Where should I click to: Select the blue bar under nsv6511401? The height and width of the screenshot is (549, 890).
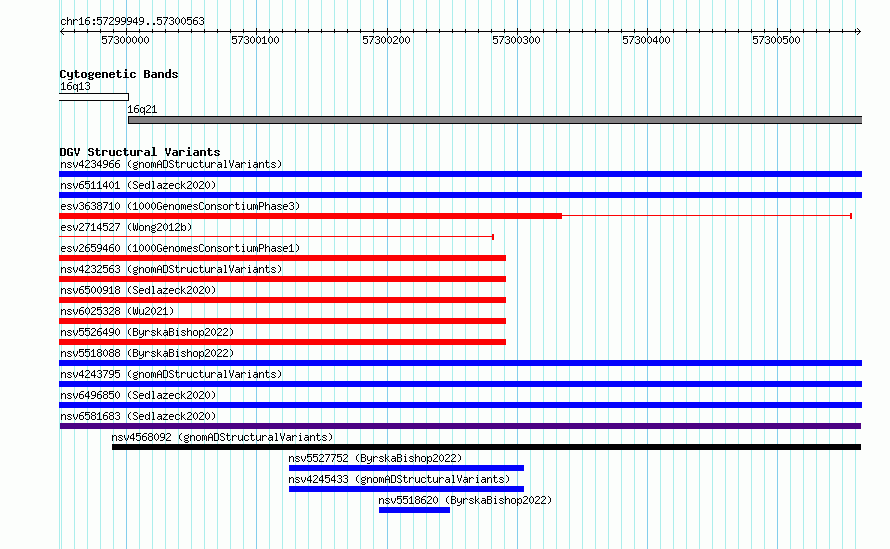coord(460,195)
